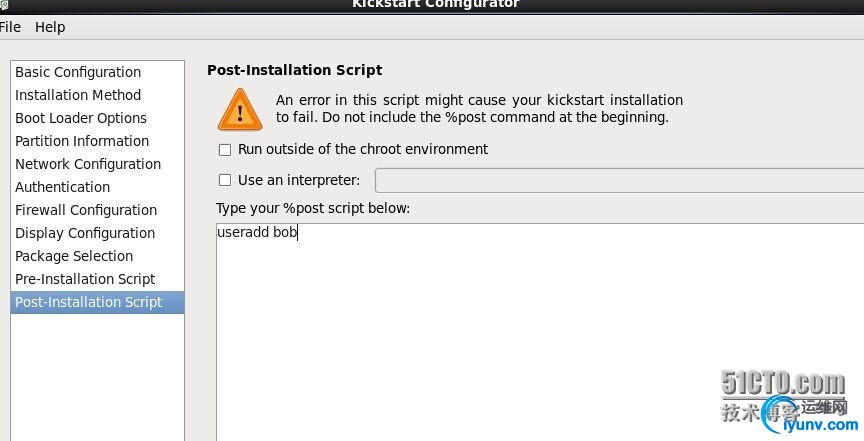Click the interpreter path text field
Screen dimensions: 864x441
[x=619, y=181]
